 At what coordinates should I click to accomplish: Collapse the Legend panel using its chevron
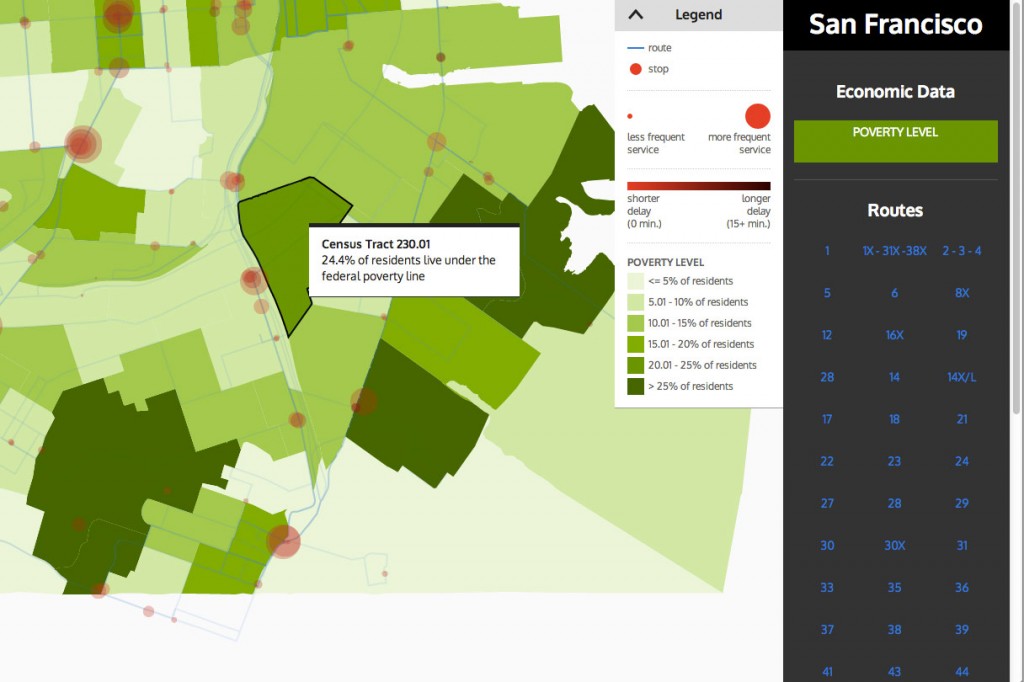634,14
